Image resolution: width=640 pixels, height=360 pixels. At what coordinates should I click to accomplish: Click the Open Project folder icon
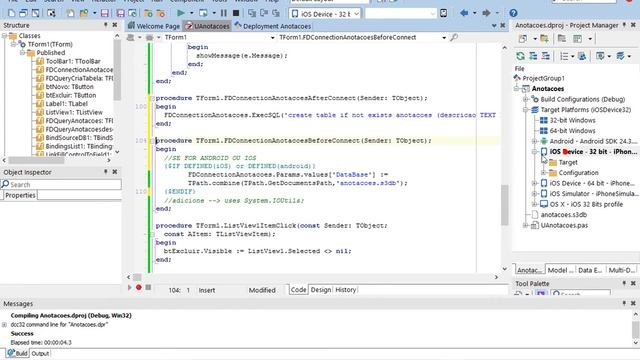pos(83,13)
